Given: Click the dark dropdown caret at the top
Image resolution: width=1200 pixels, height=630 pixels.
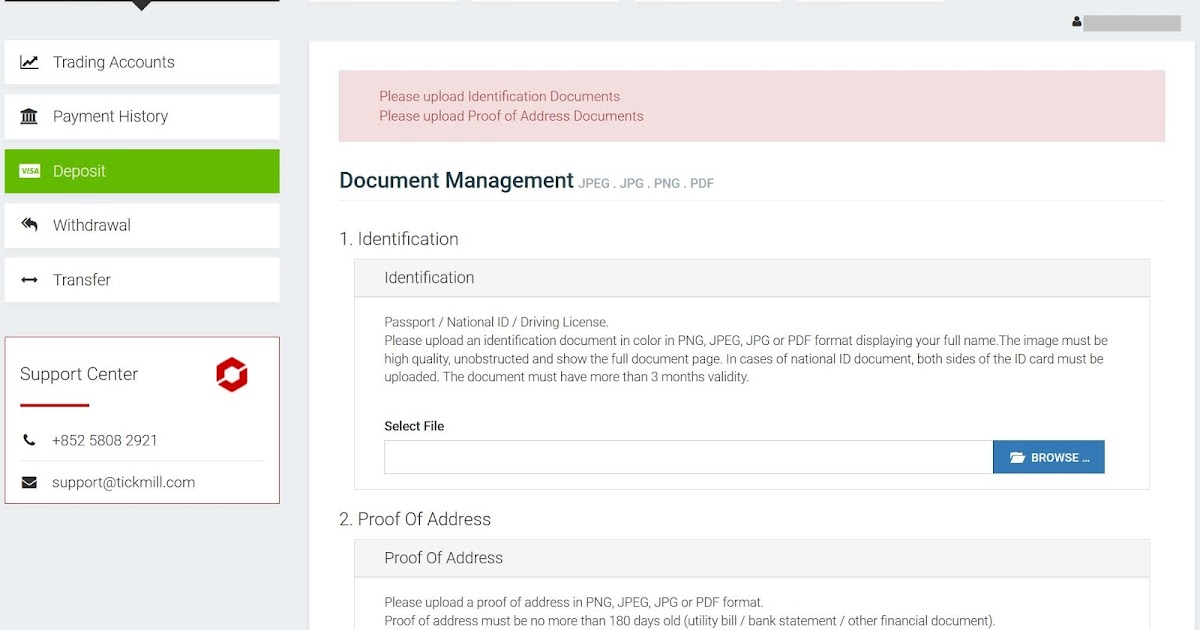Looking at the screenshot, I should (141, 7).
